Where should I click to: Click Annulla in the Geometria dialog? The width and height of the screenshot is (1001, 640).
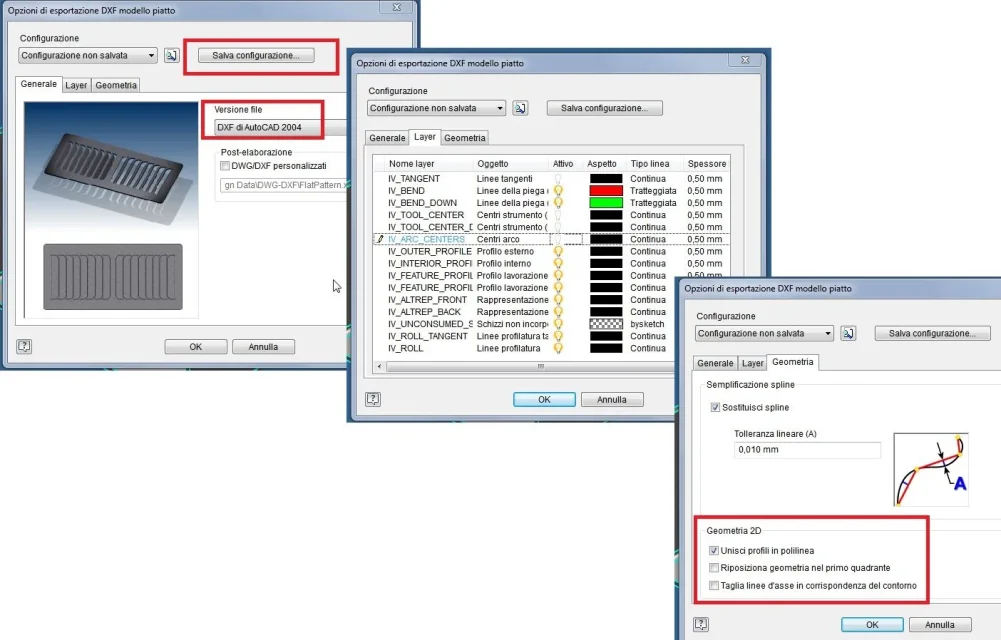[940, 625]
